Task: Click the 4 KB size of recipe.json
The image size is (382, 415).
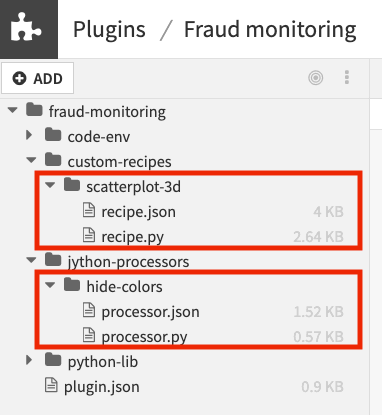Action: click(x=328, y=212)
